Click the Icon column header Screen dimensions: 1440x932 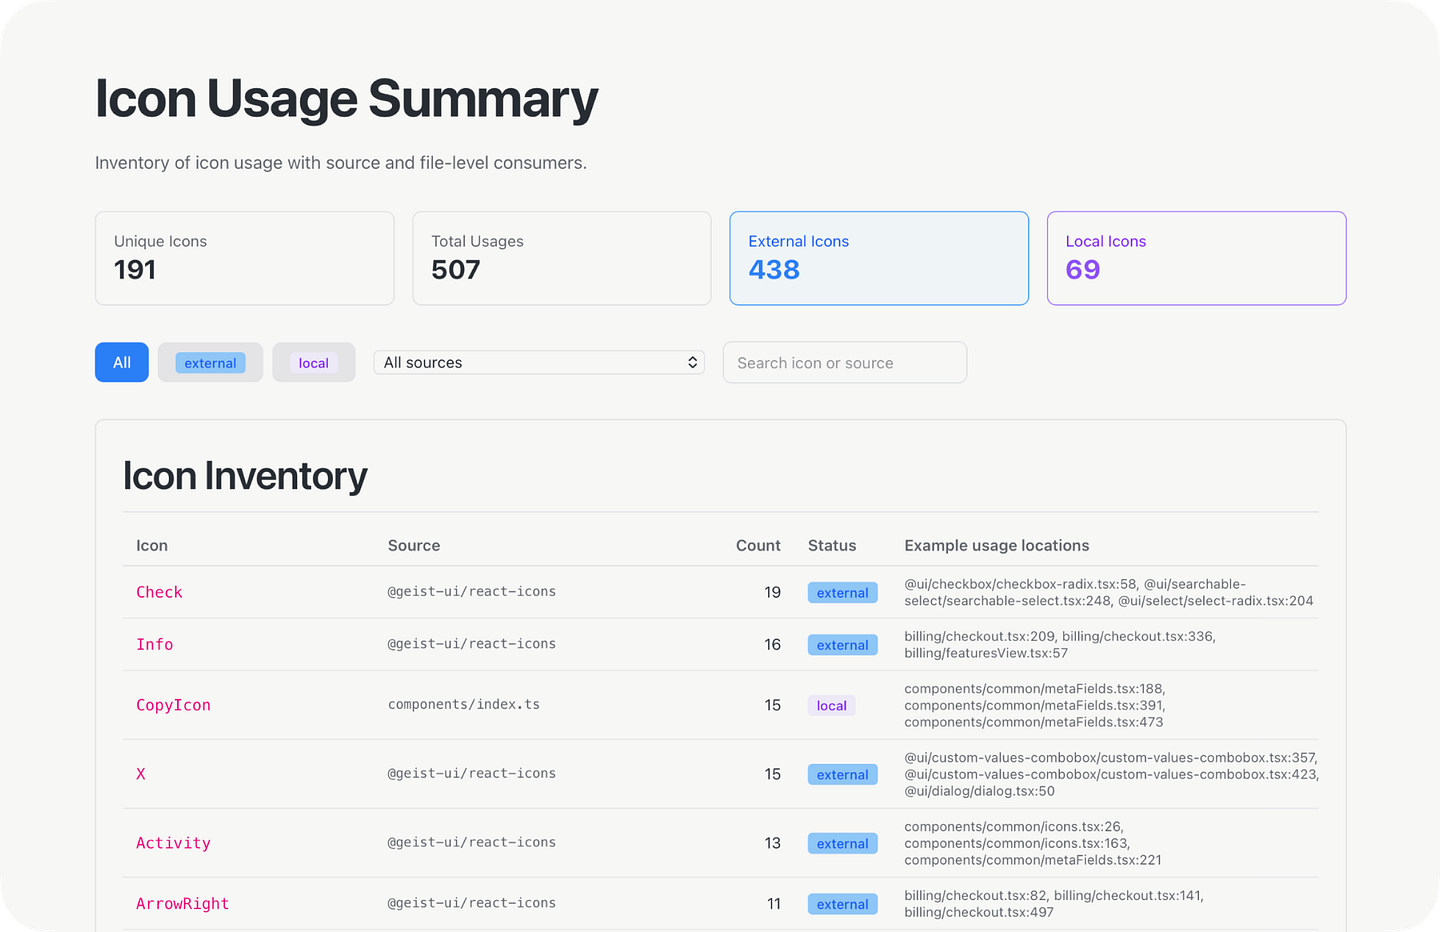click(152, 545)
